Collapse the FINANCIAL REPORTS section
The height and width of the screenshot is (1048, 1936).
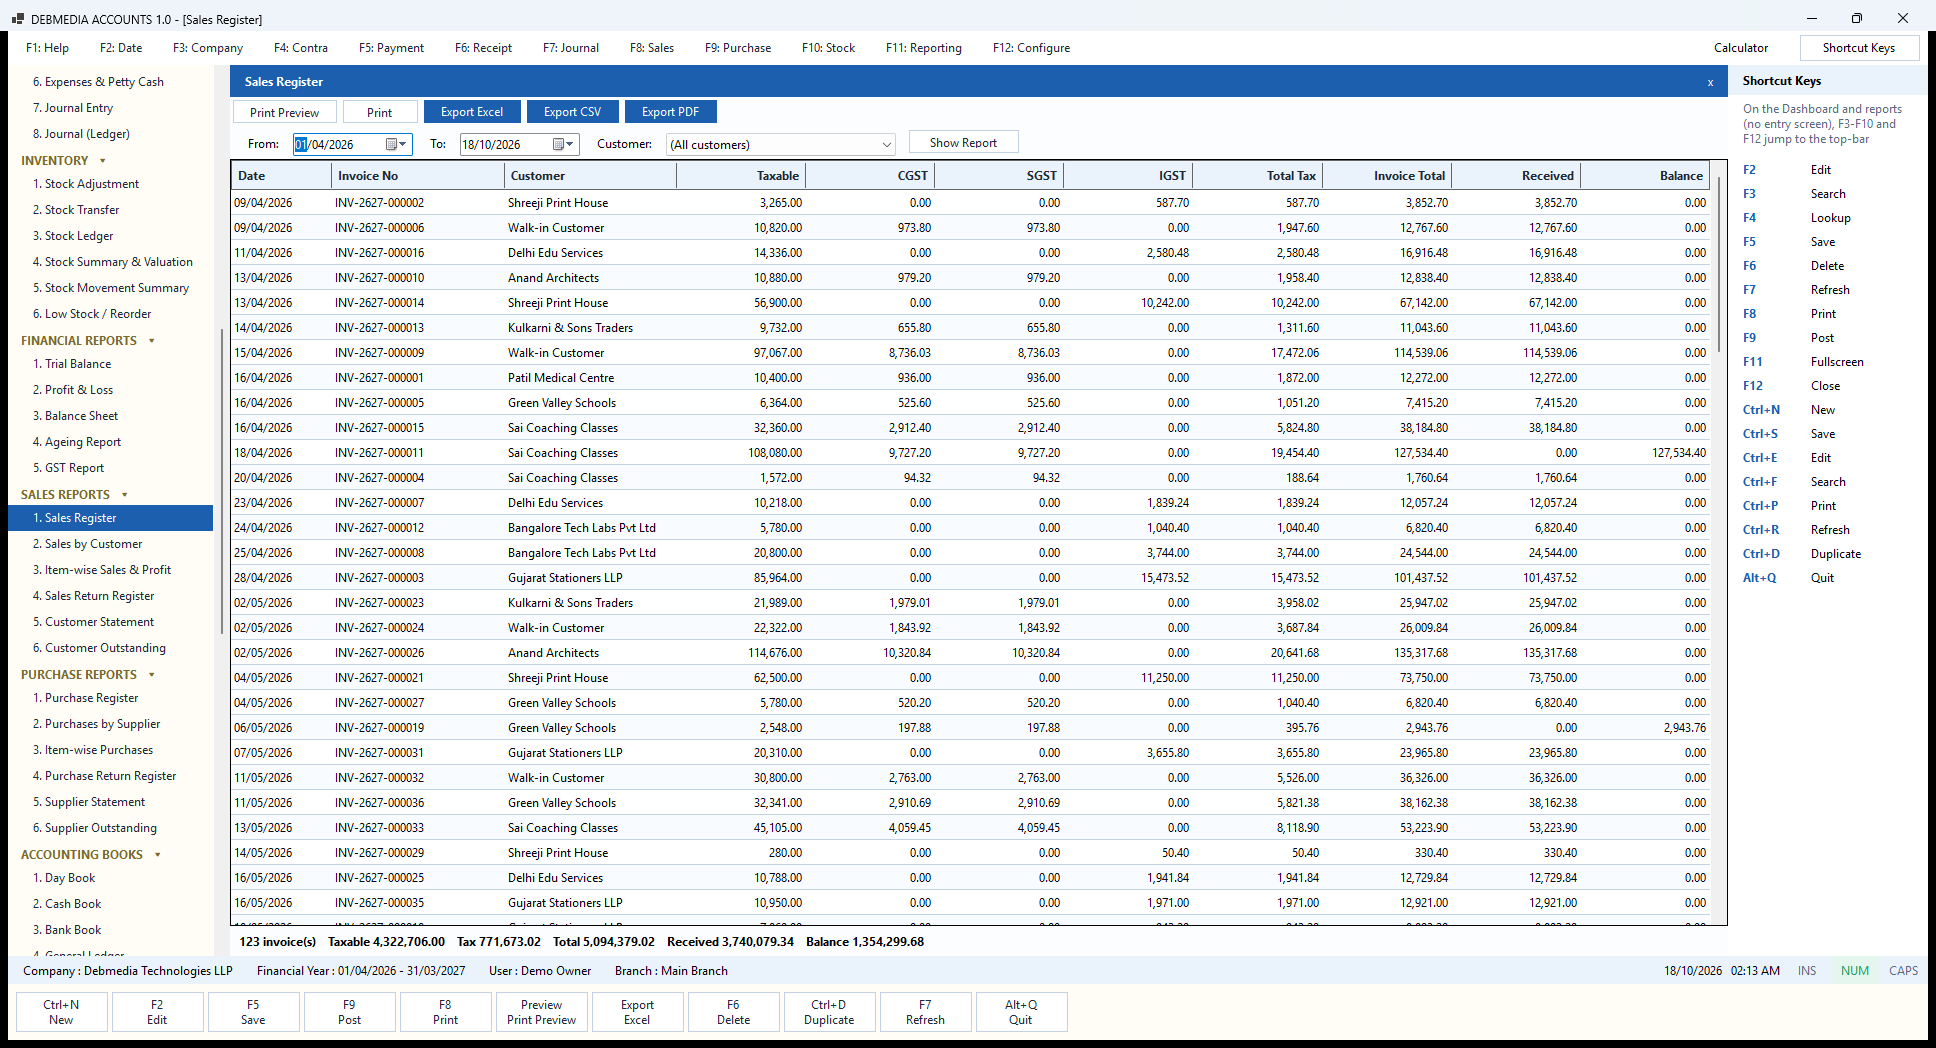point(152,341)
